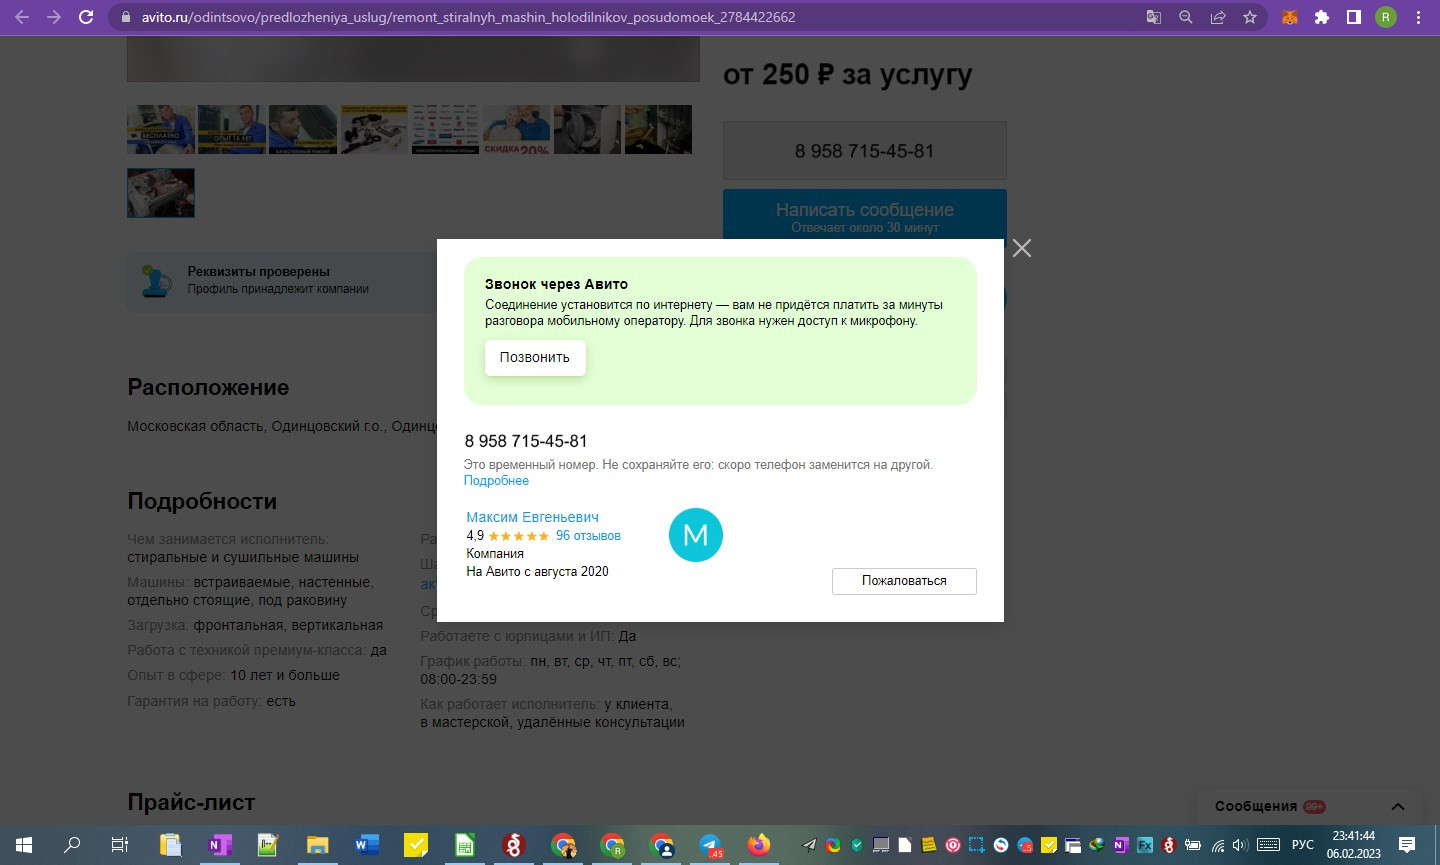Go back to previous page
1440x865 pixels.
click(x=22, y=17)
